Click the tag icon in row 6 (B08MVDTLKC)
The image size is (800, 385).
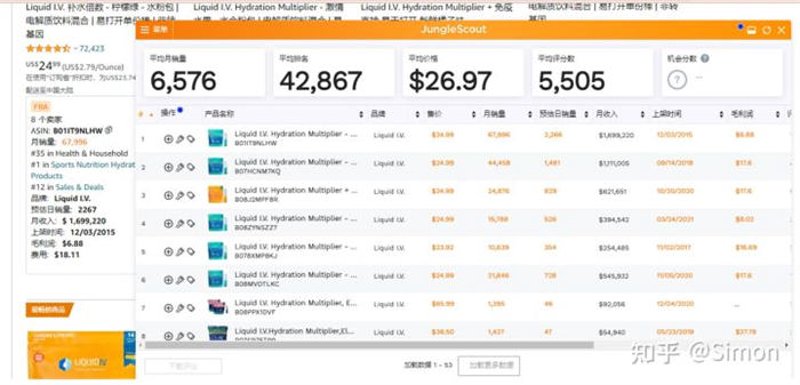(190, 279)
